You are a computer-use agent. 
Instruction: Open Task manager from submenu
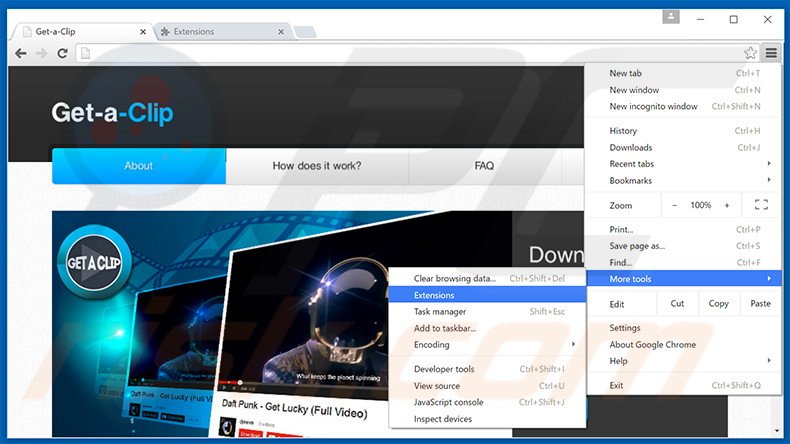point(487,311)
